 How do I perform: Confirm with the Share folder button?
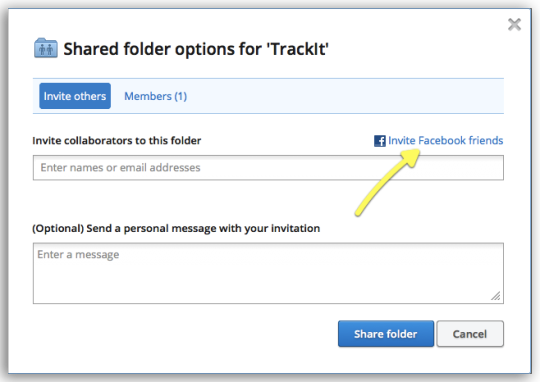[386, 334]
